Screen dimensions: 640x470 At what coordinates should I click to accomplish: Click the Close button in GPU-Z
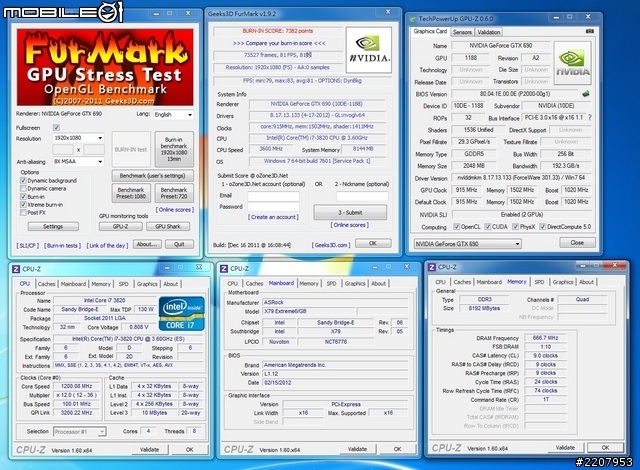pyautogui.click(x=577, y=243)
